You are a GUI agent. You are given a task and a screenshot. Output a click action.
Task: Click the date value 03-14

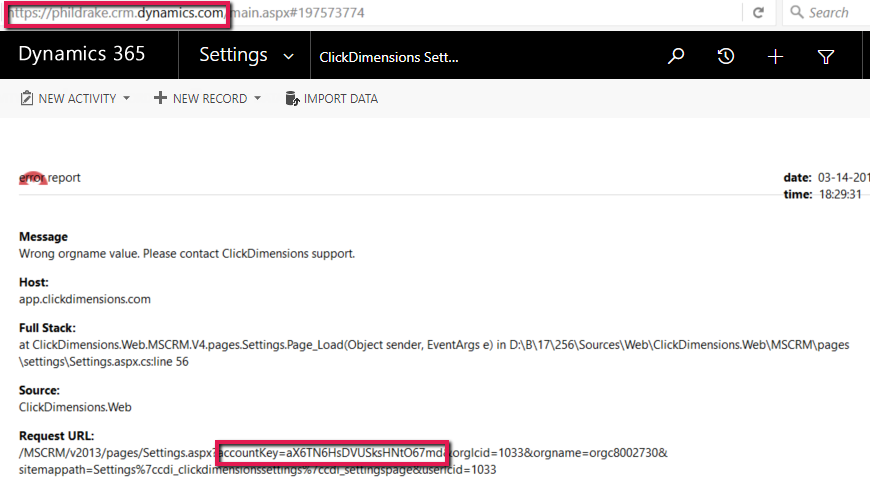click(843, 178)
